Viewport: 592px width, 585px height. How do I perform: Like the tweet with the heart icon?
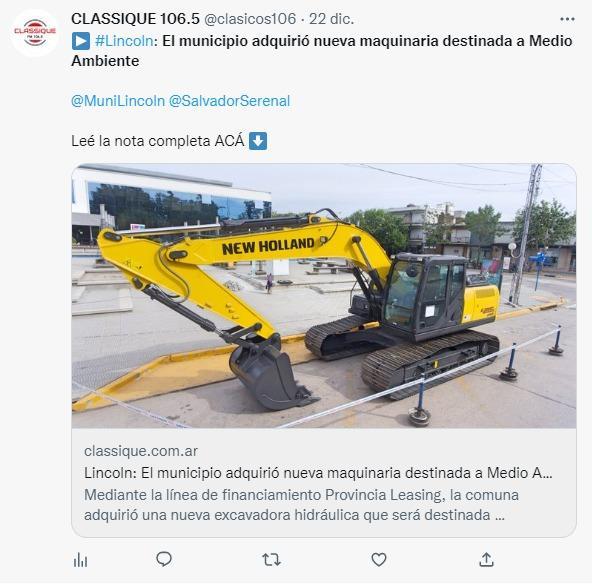[379, 559]
